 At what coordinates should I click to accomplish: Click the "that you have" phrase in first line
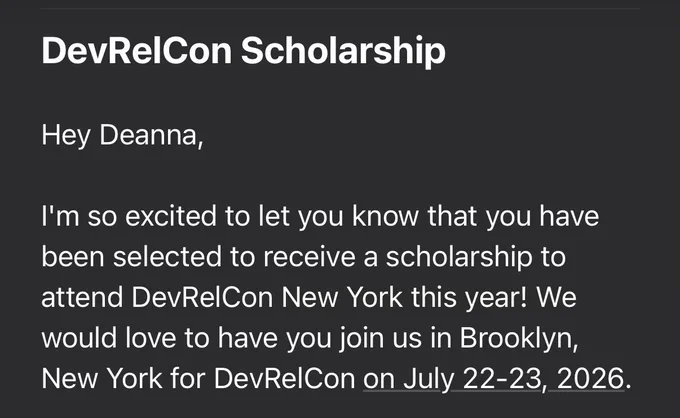coord(513,216)
